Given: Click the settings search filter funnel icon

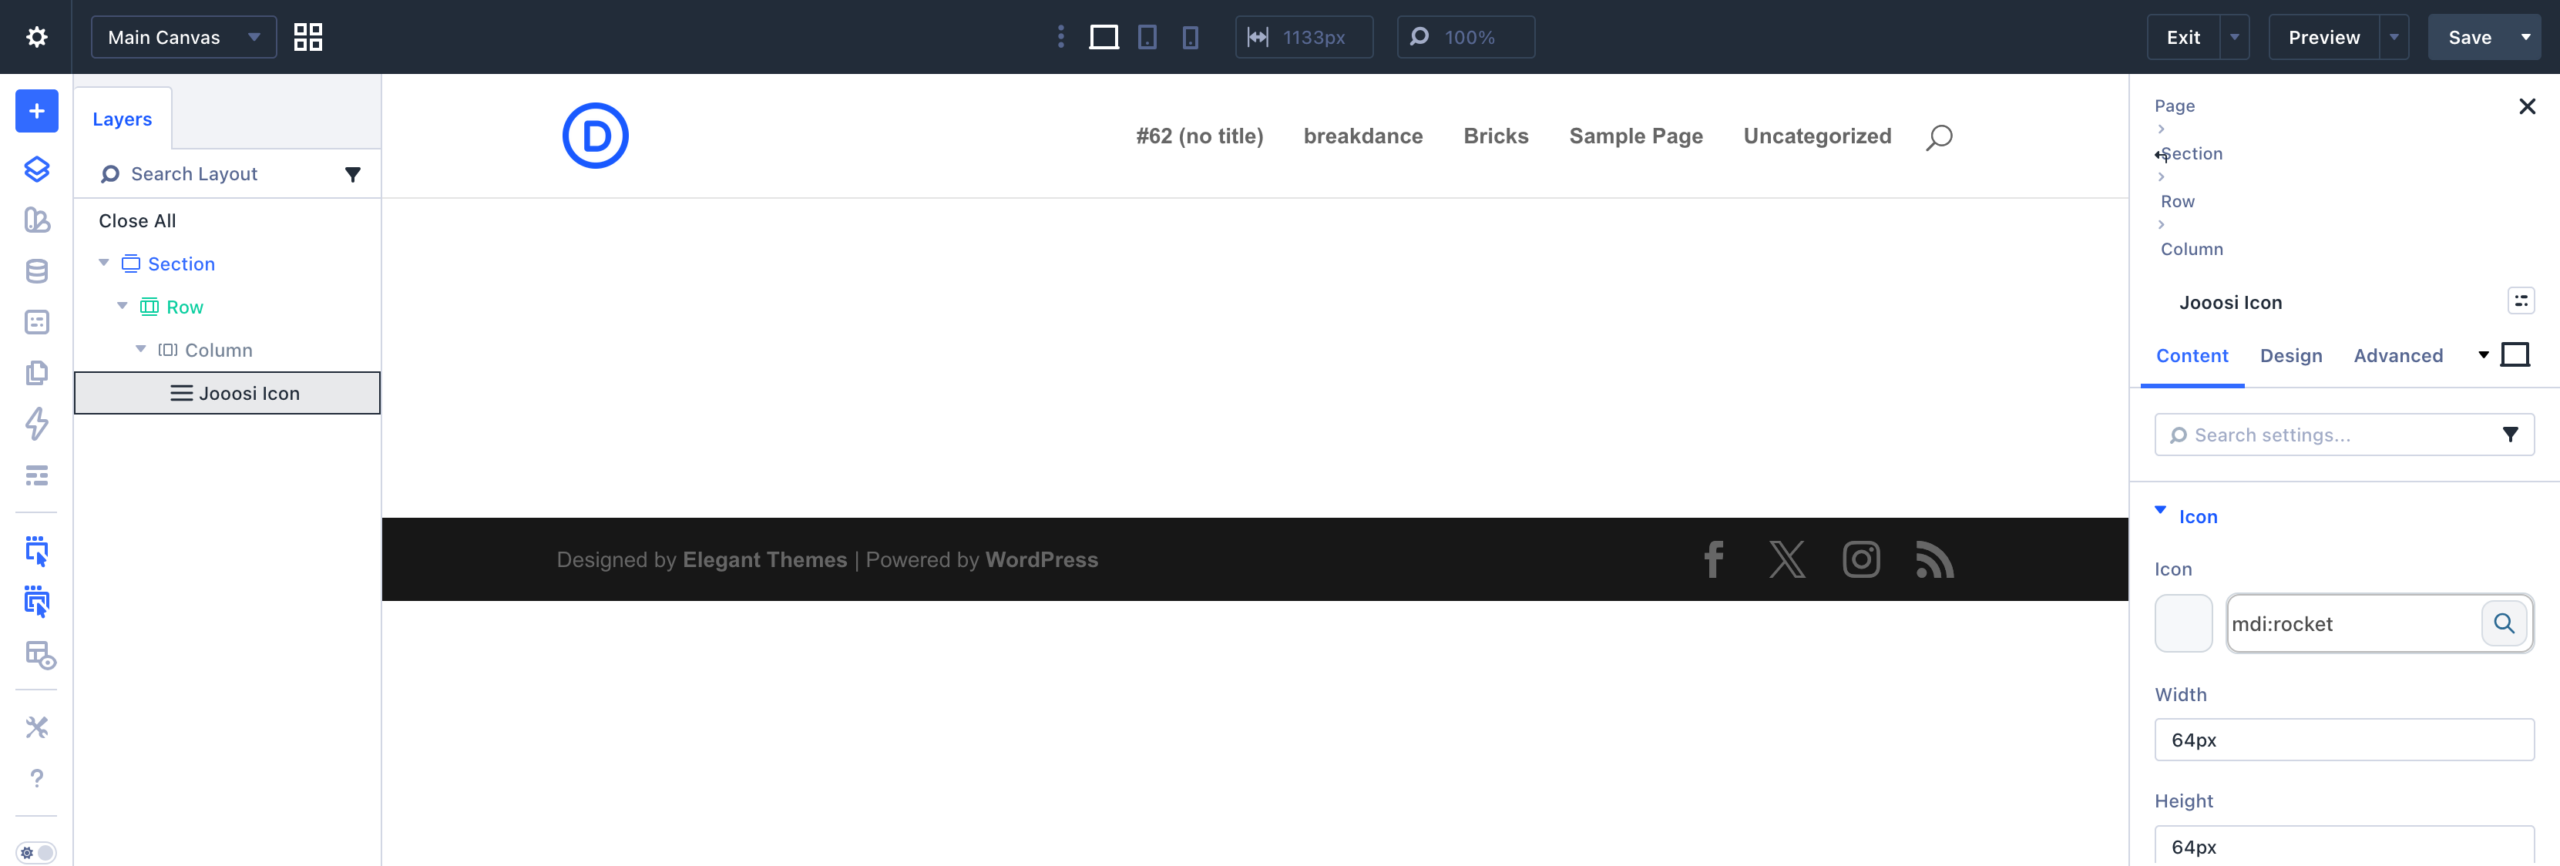Looking at the screenshot, I should (x=2510, y=434).
